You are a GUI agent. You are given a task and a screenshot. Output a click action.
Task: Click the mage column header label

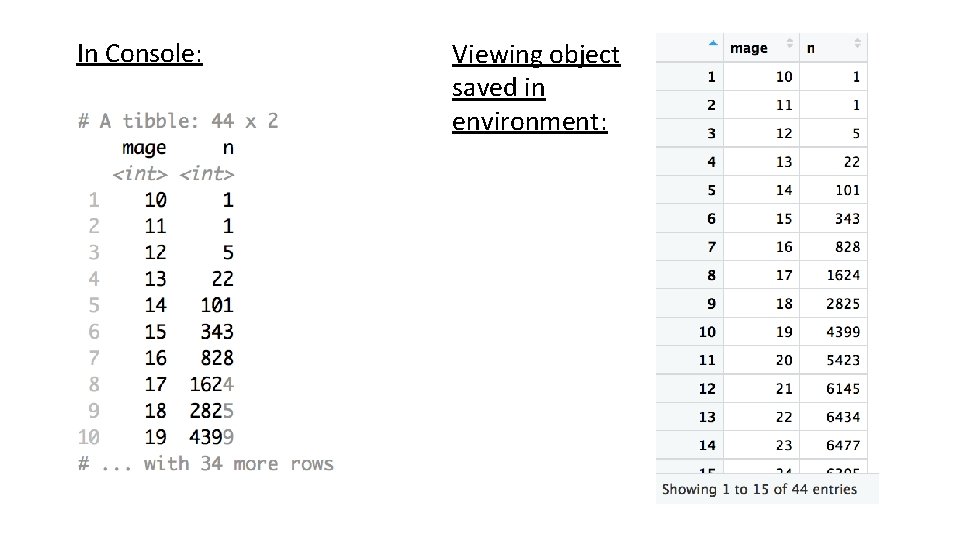pyautogui.click(x=749, y=48)
